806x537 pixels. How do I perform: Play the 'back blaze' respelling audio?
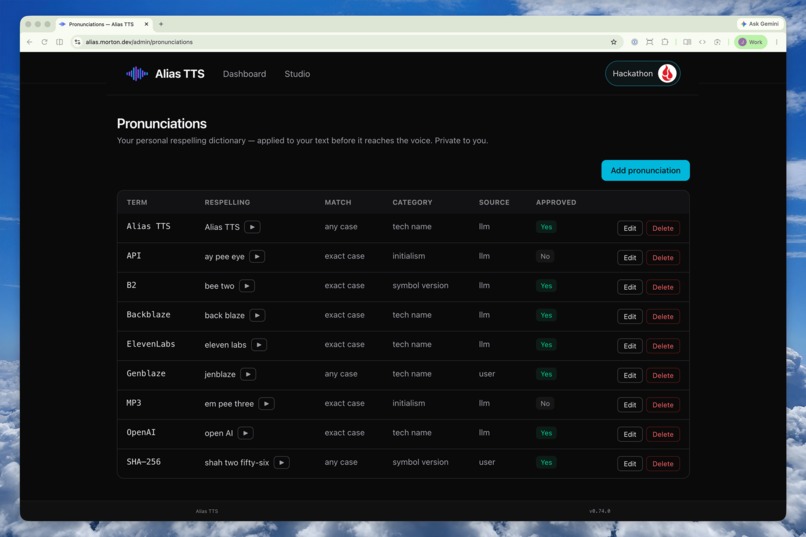(258, 316)
